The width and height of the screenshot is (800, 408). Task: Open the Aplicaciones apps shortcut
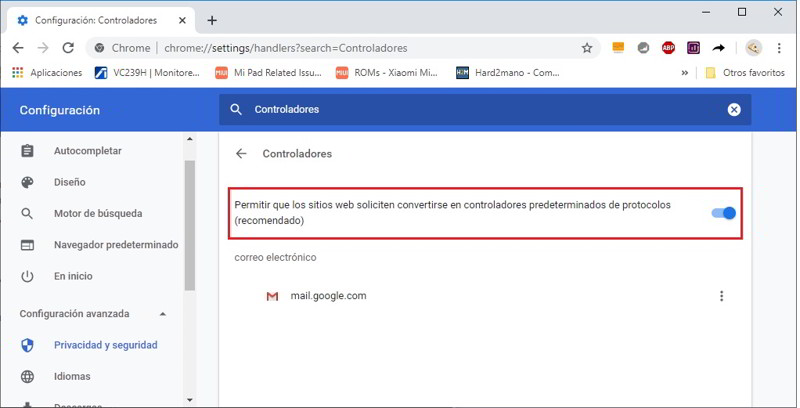click(x=47, y=73)
